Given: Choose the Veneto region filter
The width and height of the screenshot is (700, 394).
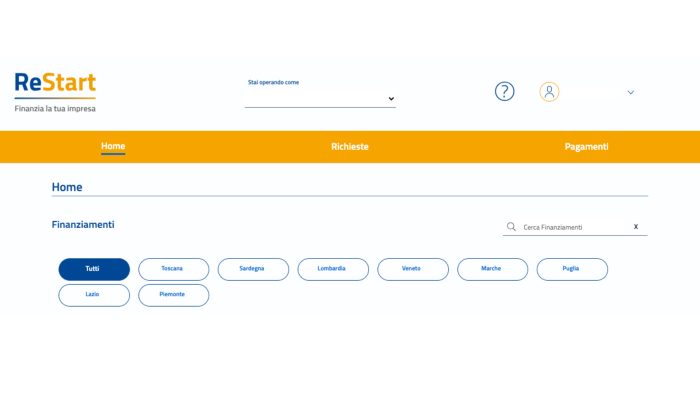Looking at the screenshot, I should pos(413,269).
